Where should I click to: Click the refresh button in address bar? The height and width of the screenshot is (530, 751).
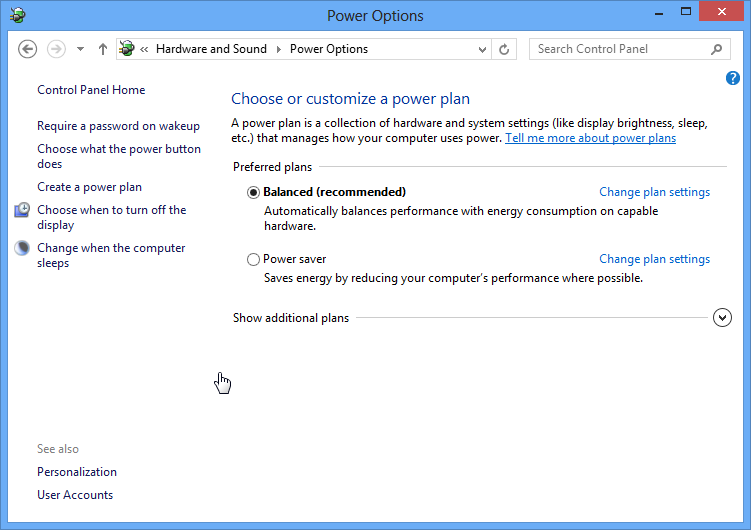coord(505,49)
